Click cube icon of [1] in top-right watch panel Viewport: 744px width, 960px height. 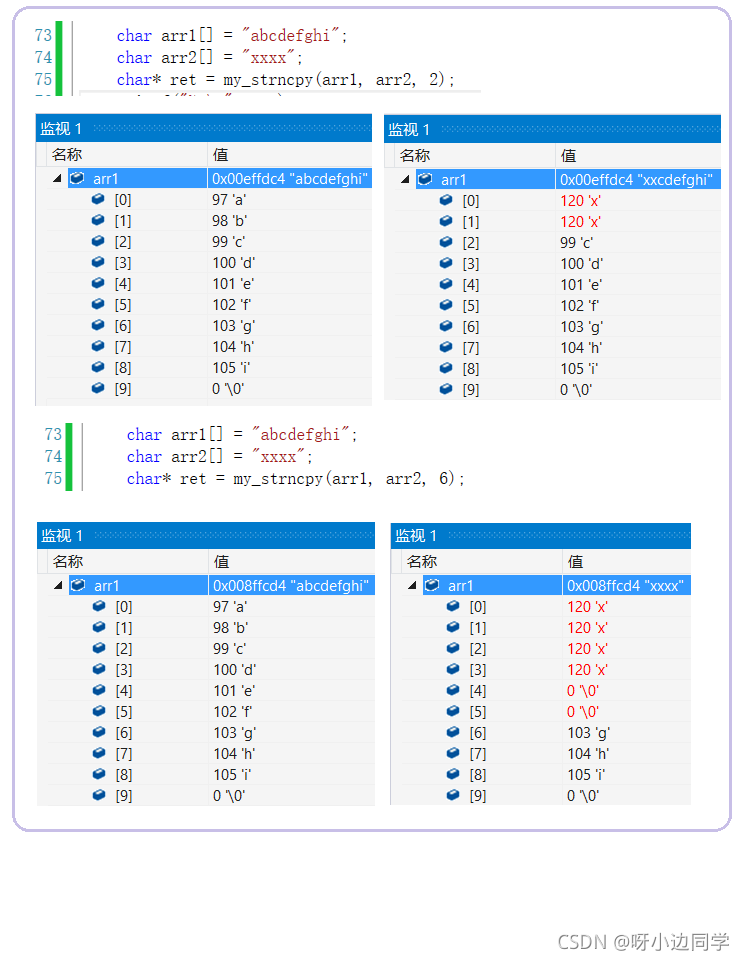click(x=446, y=222)
